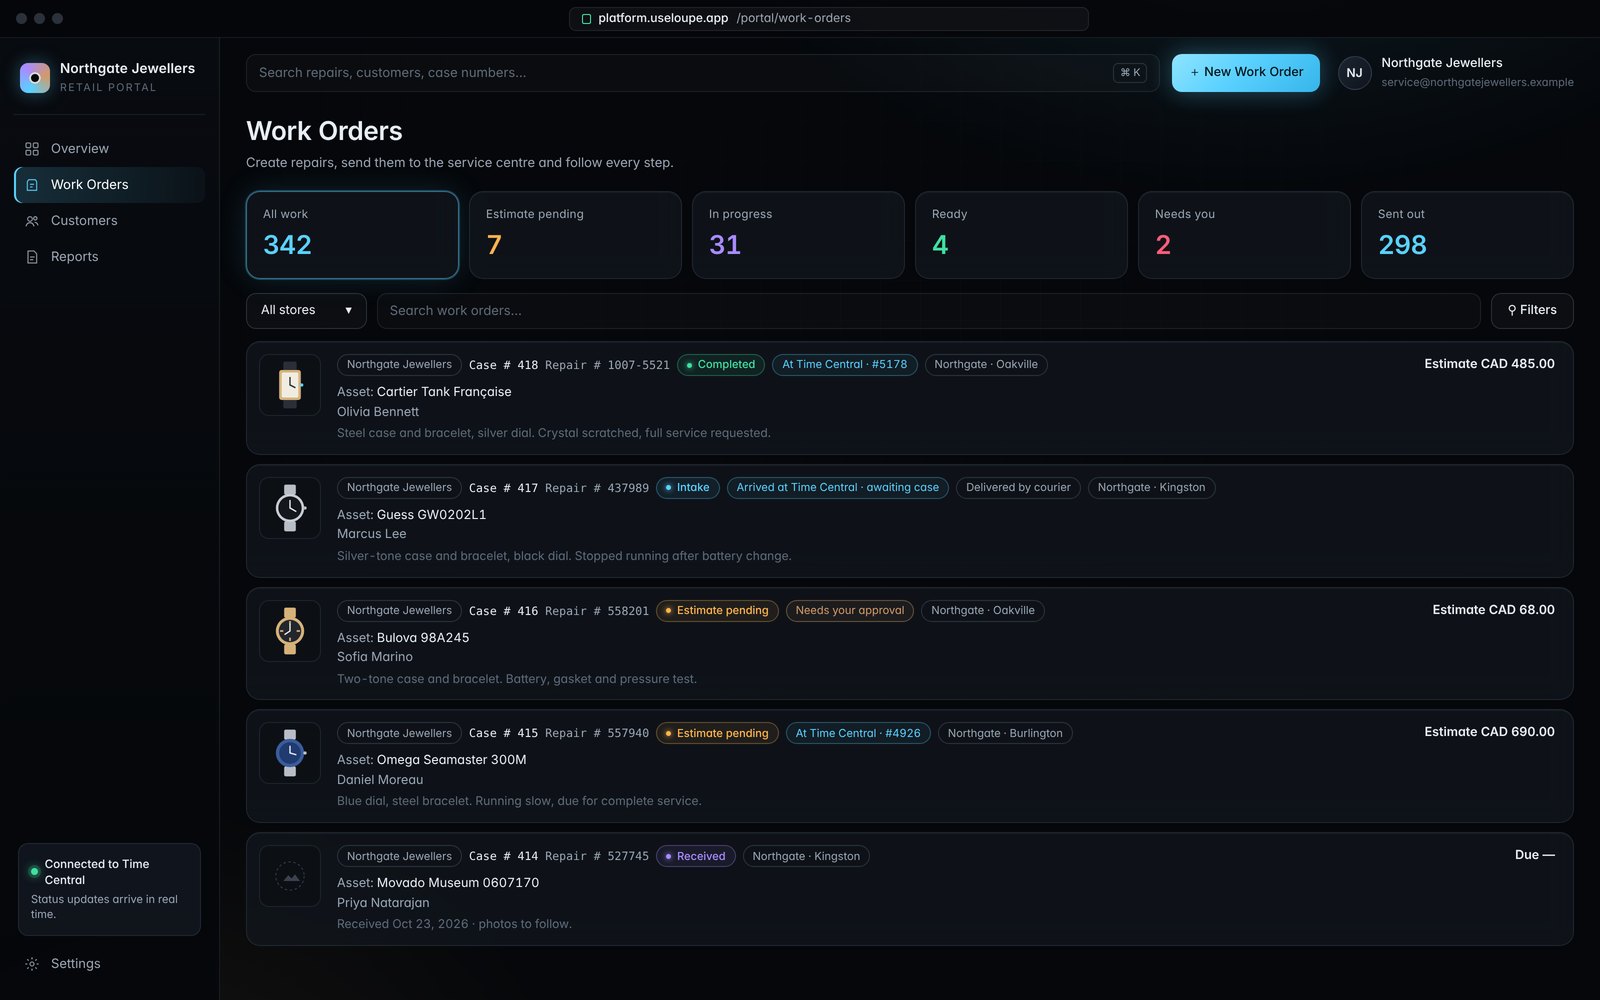This screenshot has height=1000, width=1600.
Task: Click the Guess GW0202L1 watch thumbnail
Action: 290,508
